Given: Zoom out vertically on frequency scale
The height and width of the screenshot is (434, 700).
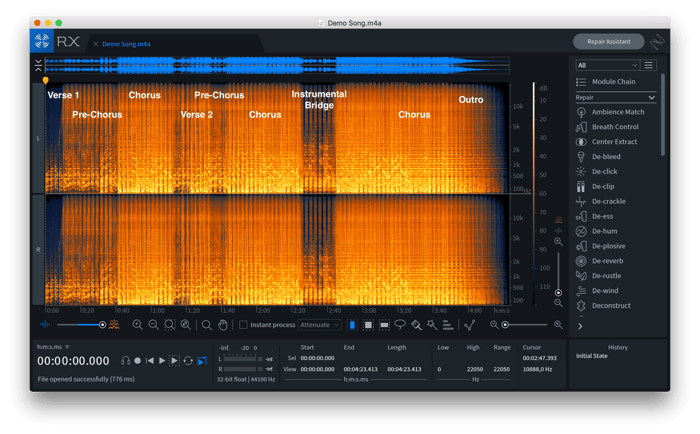Looking at the screenshot, I should click(558, 303).
